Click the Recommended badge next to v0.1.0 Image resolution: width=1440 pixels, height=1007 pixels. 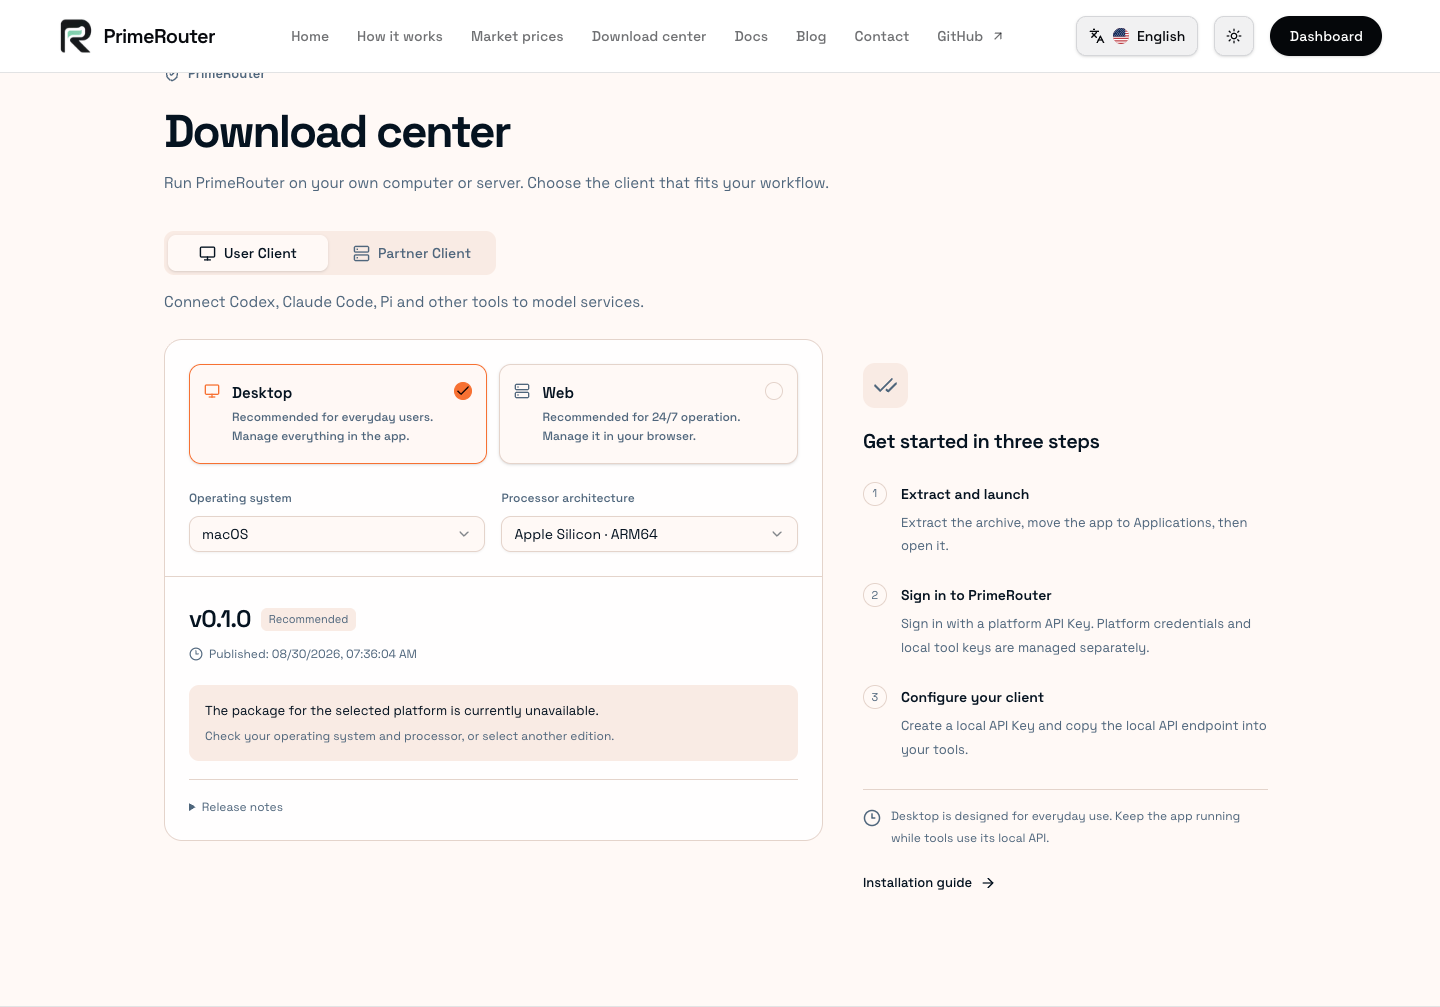[308, 619]
